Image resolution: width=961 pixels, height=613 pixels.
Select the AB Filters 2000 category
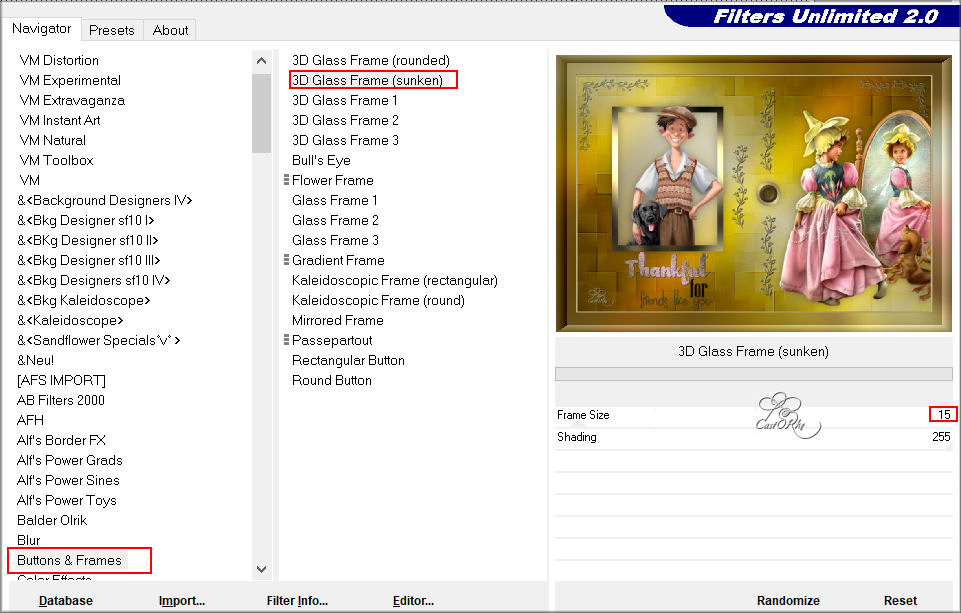point(61,400)
